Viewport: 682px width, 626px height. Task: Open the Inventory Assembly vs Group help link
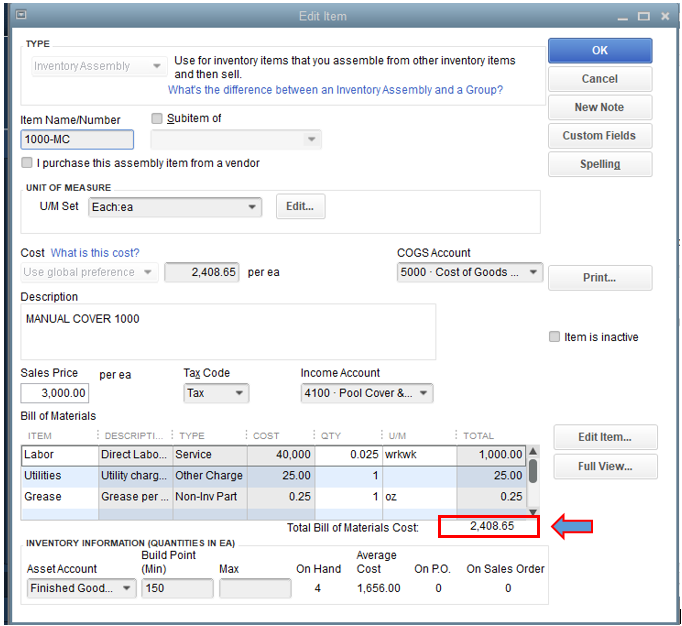point(335,90)
